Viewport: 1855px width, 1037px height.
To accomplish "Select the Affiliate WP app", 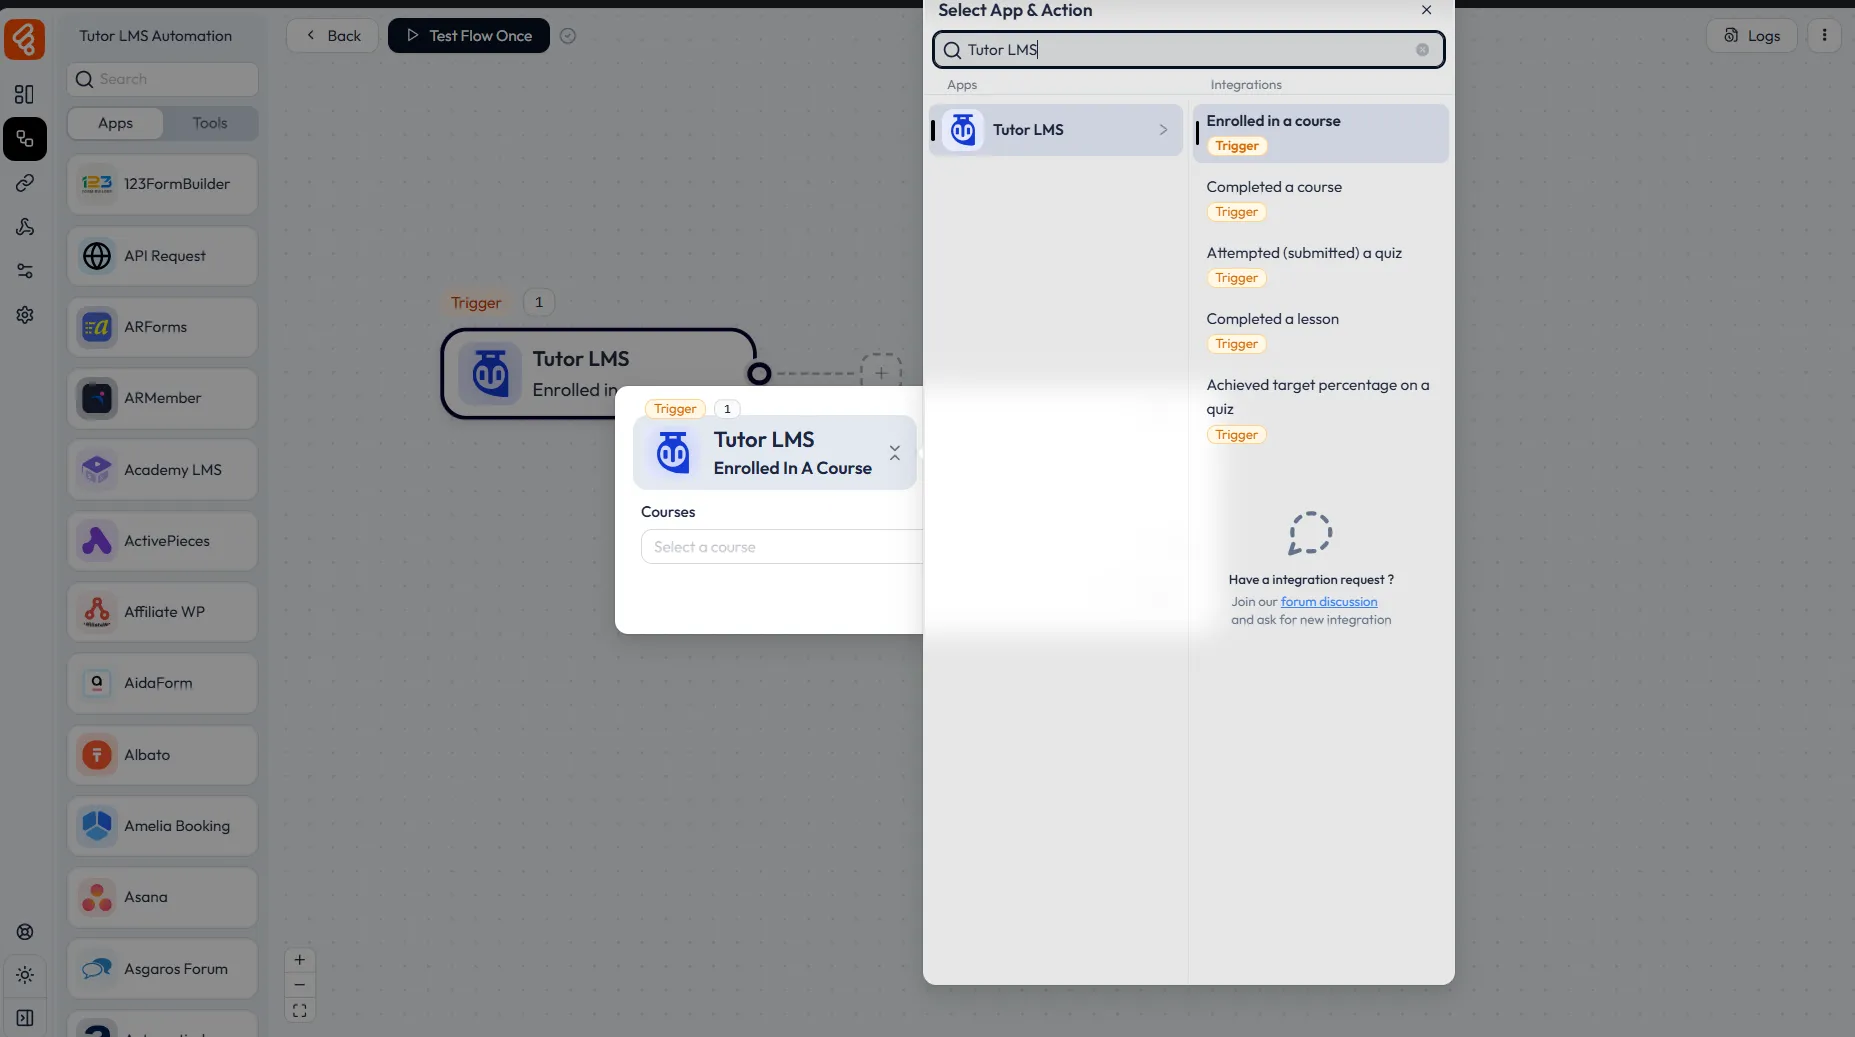I will [x=163, y=612].
